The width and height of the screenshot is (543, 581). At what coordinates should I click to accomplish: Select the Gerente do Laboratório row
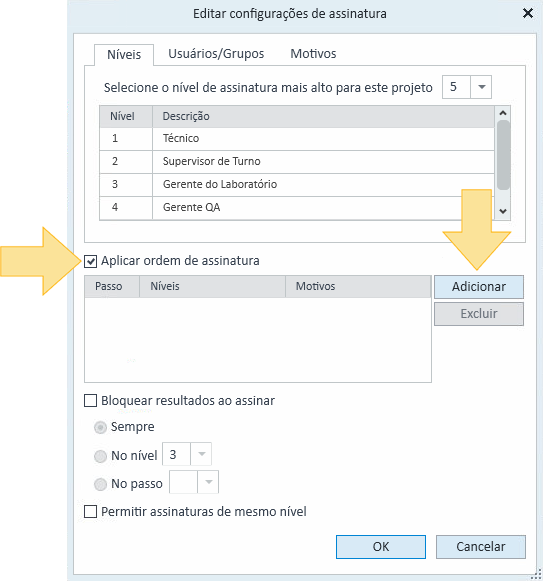point(297,185)
